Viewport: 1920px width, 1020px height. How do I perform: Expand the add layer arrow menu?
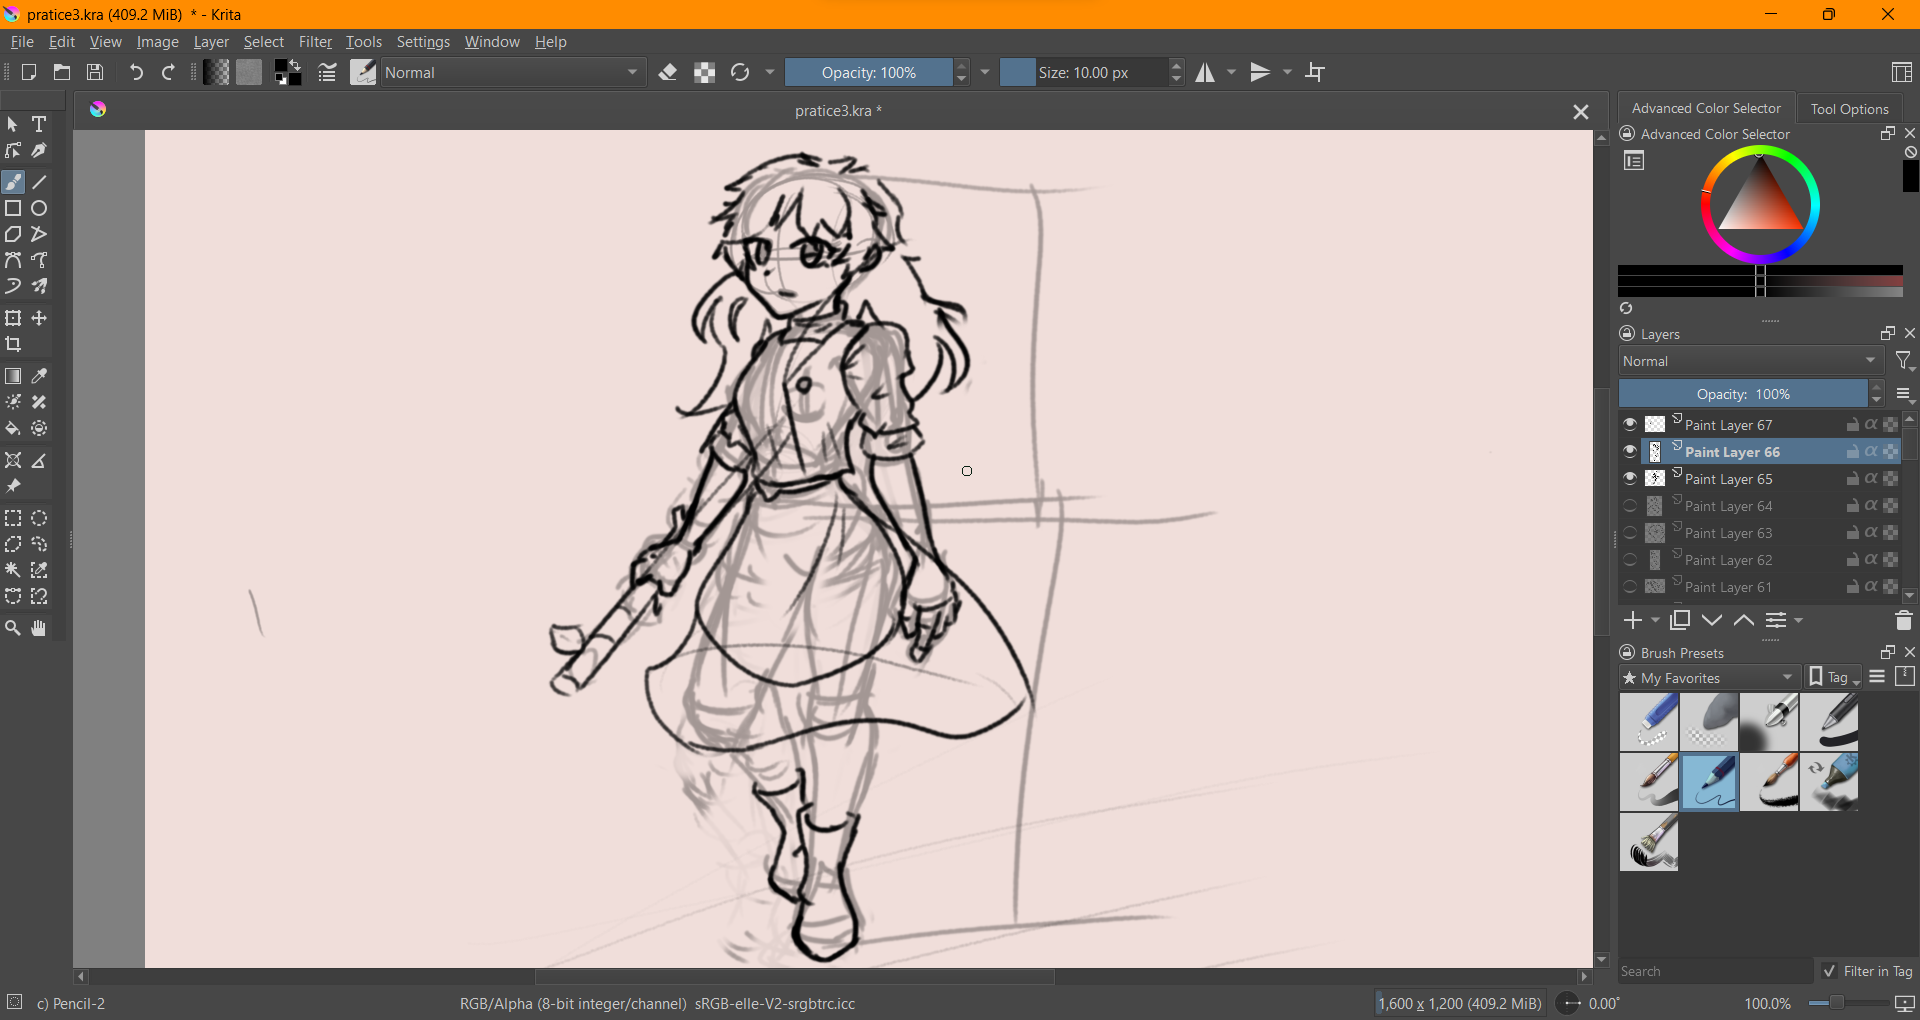click(x=1655, y=621)
